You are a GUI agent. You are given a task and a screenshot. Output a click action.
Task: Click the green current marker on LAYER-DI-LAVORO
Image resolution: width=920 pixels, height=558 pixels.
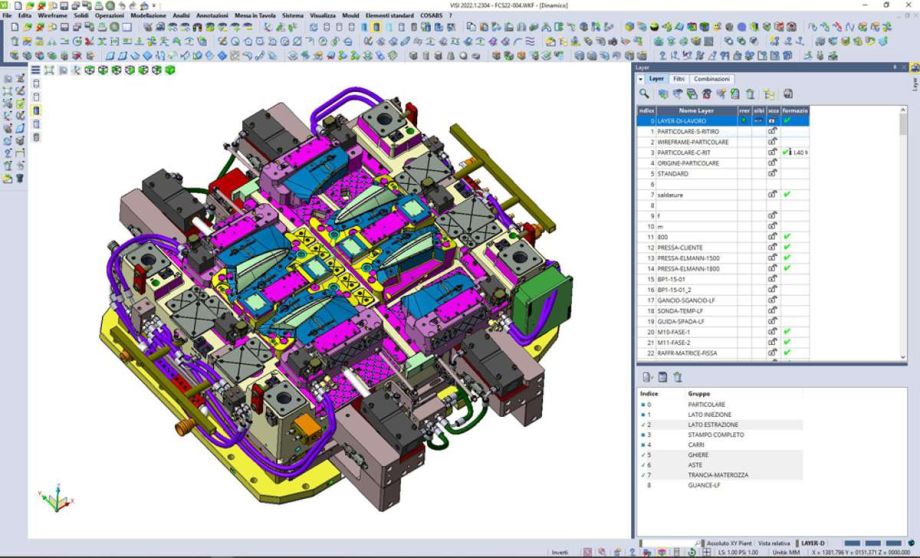click(x=744, y=120)
